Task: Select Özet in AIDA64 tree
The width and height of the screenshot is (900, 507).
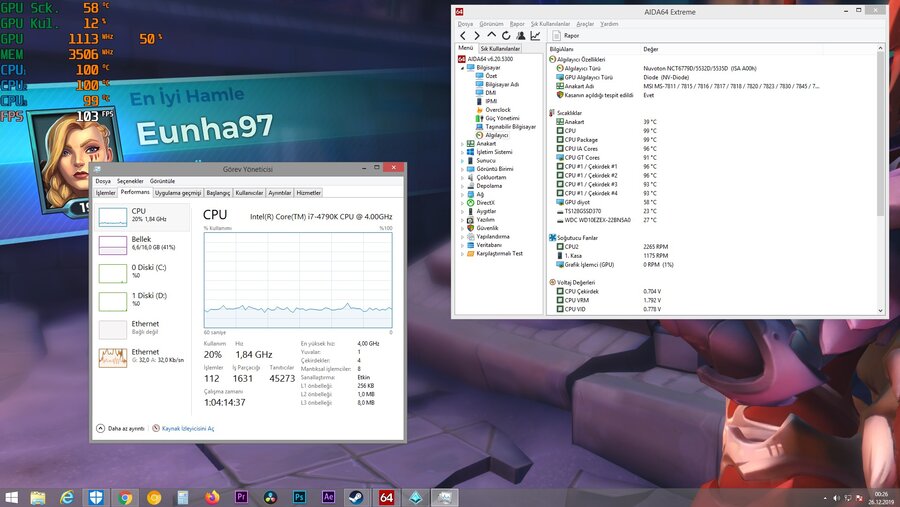Action: point(491,76)
